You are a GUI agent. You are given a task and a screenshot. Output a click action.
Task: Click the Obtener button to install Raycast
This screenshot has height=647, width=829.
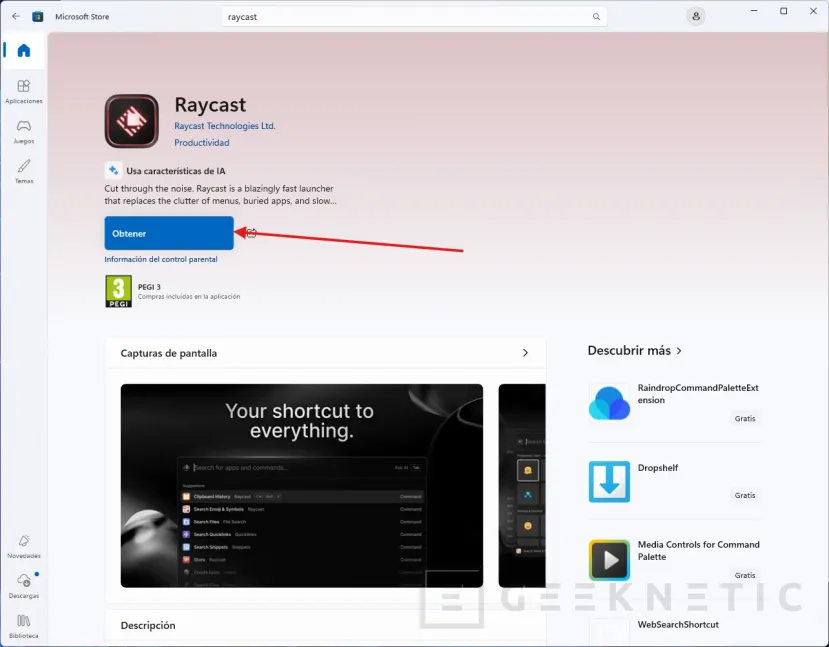click(168, 233)
